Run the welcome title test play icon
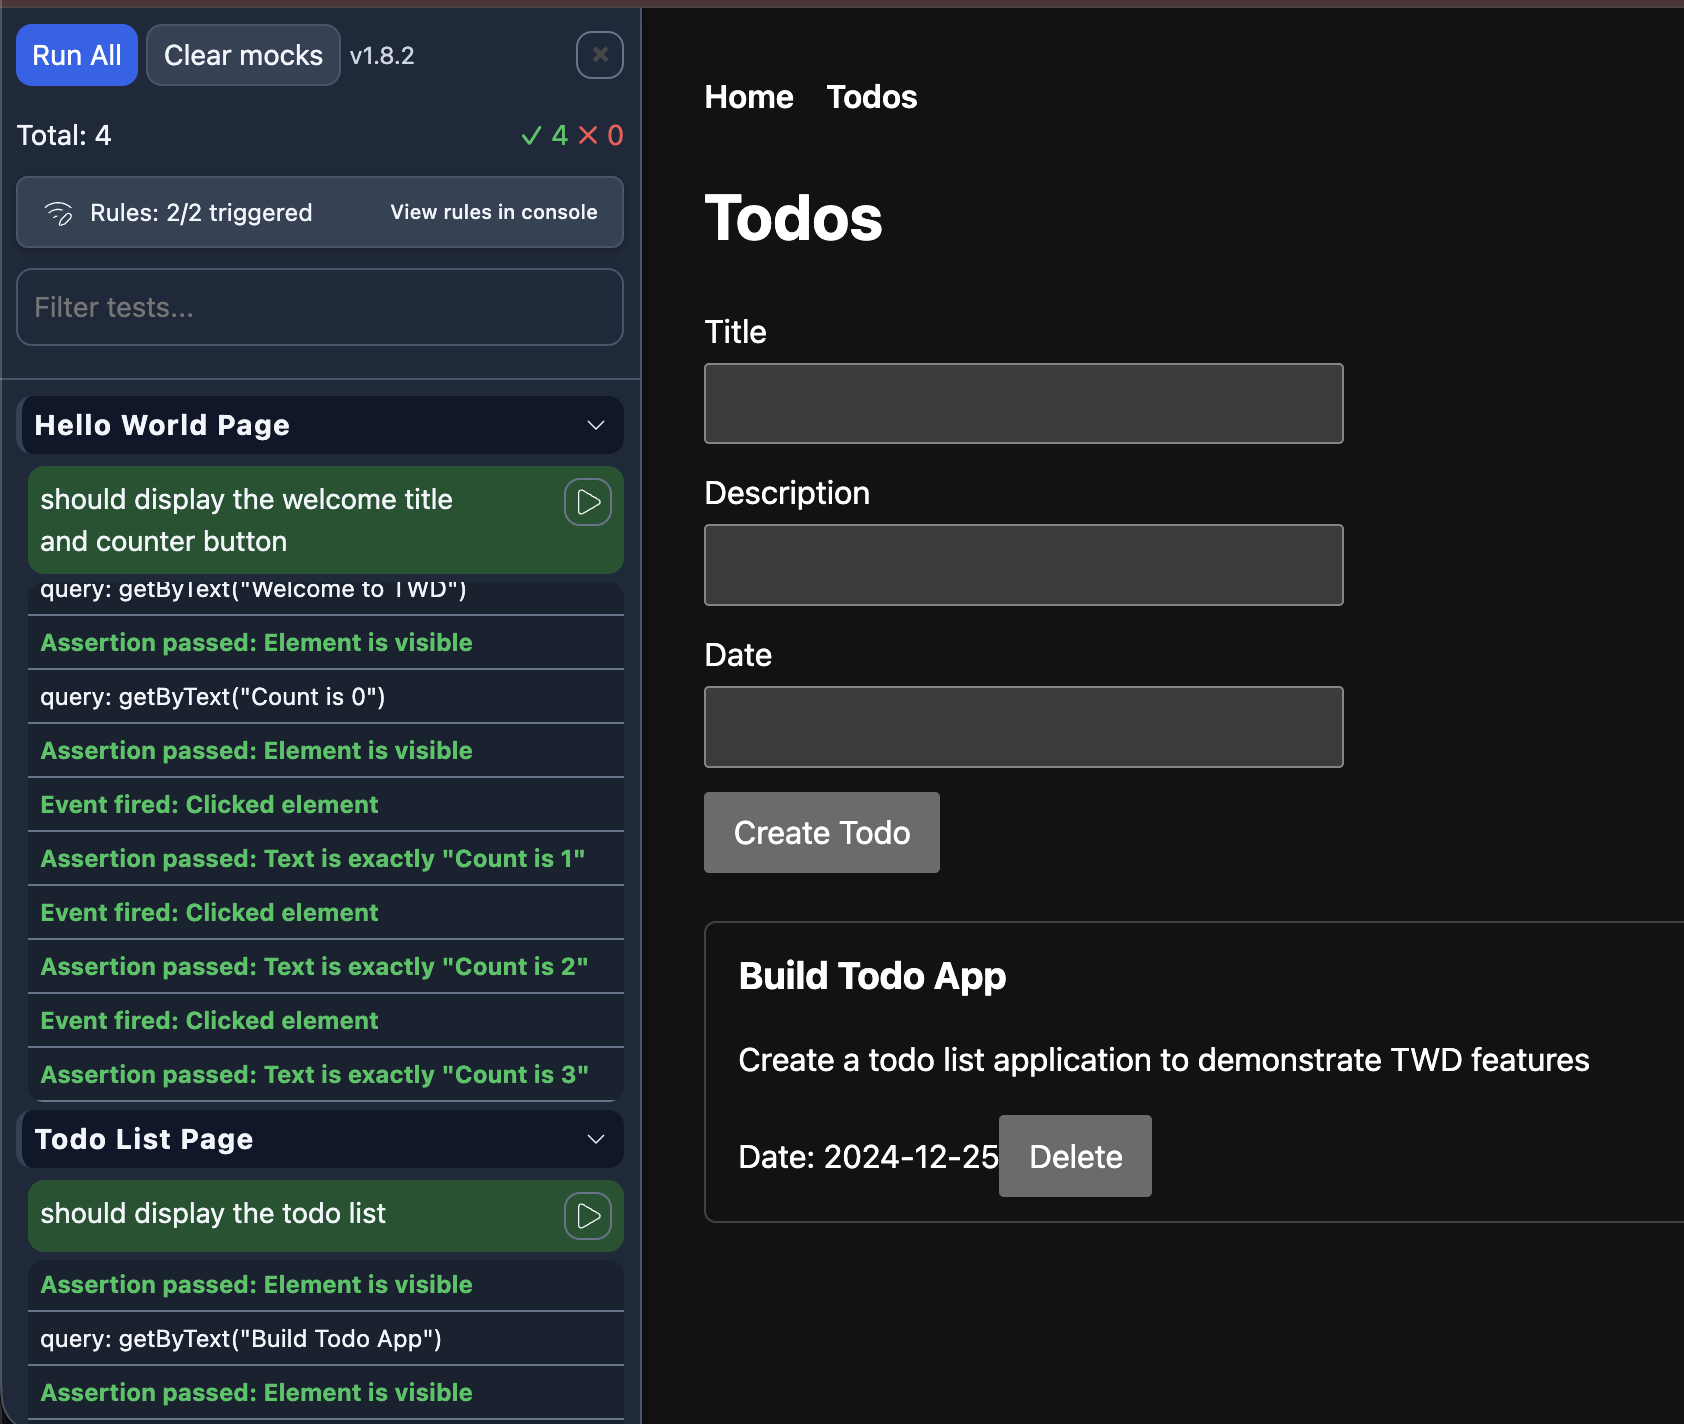The width and height of the screenshot is (1684, 1424). click(x=588, y=502)
